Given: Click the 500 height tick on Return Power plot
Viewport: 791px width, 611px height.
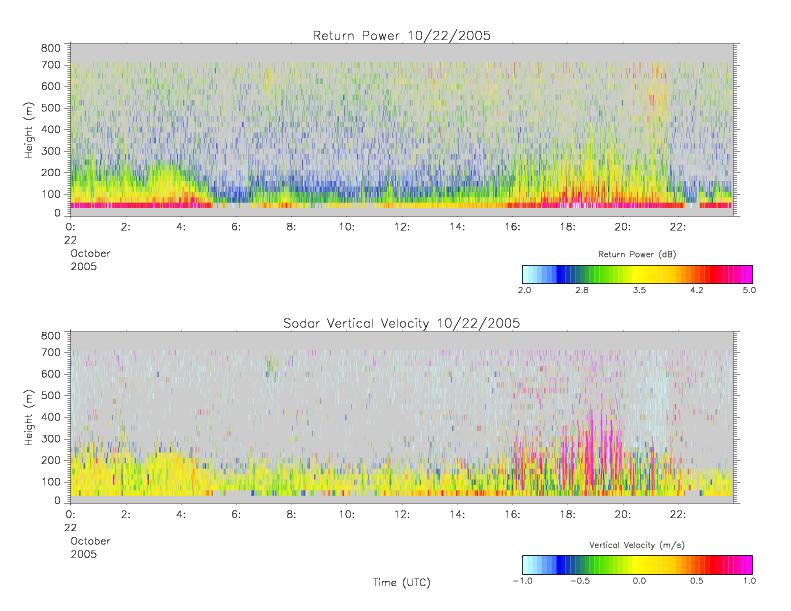Looking at the screenshot, I should pyautogui.click(x=50, y=108).
